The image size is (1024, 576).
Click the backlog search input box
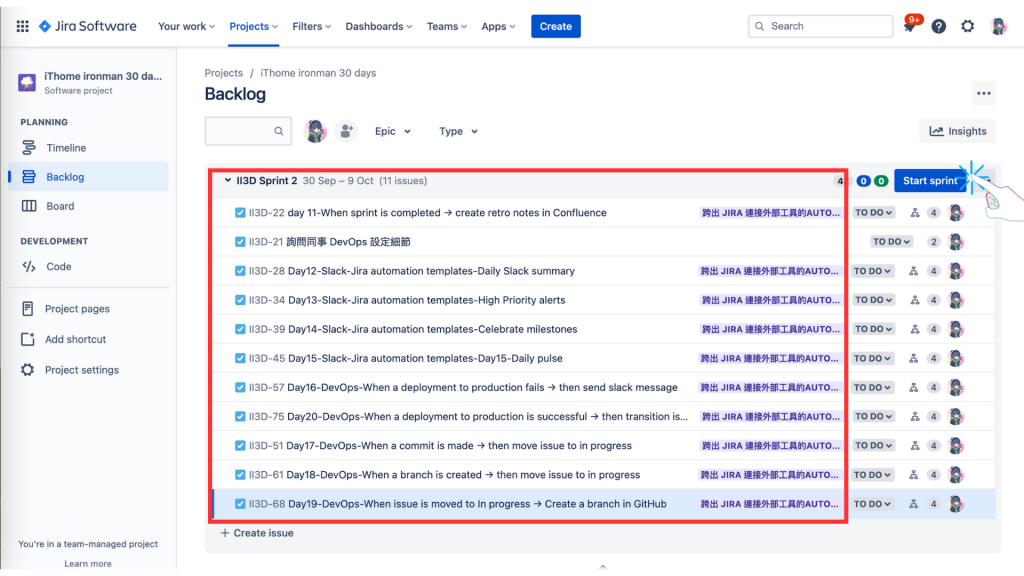pyautogui.click(x=248, y=131)
